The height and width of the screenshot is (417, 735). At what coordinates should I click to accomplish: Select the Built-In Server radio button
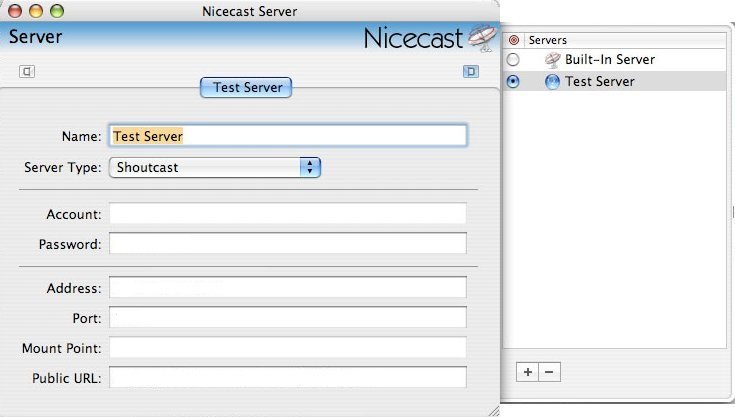point(513,60)
